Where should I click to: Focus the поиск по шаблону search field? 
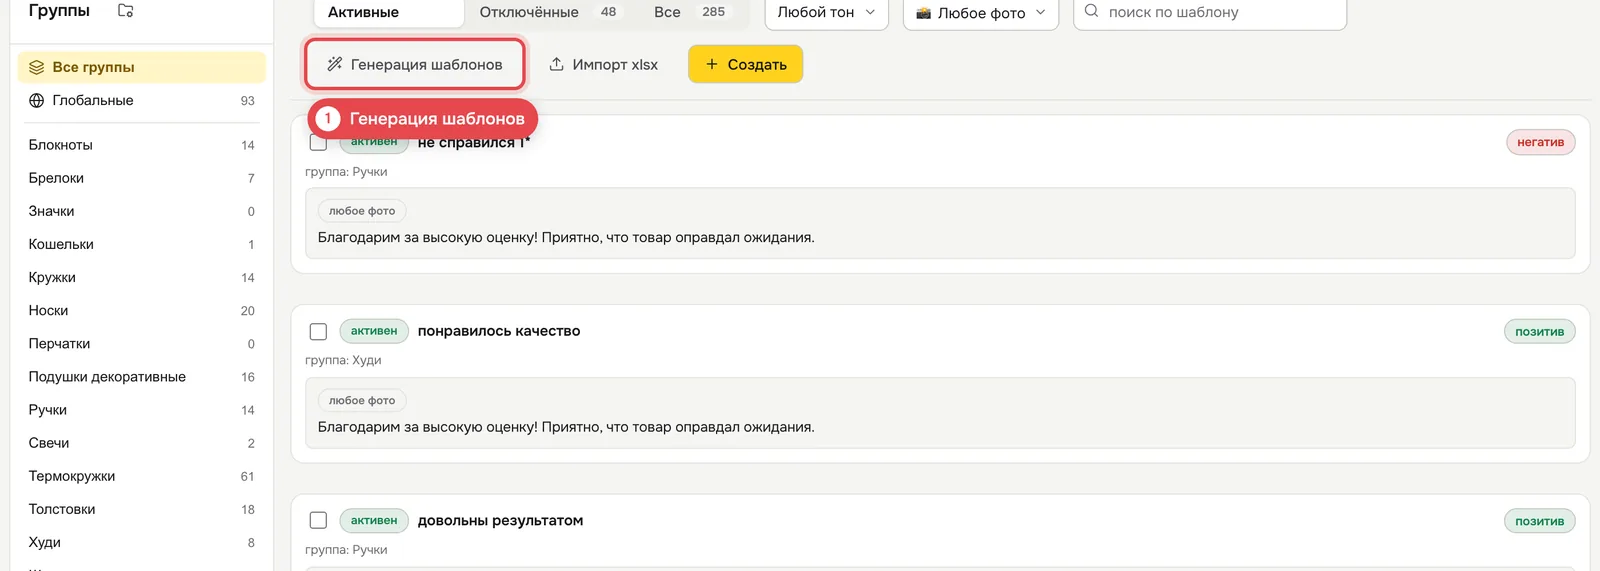(1210, 12)
